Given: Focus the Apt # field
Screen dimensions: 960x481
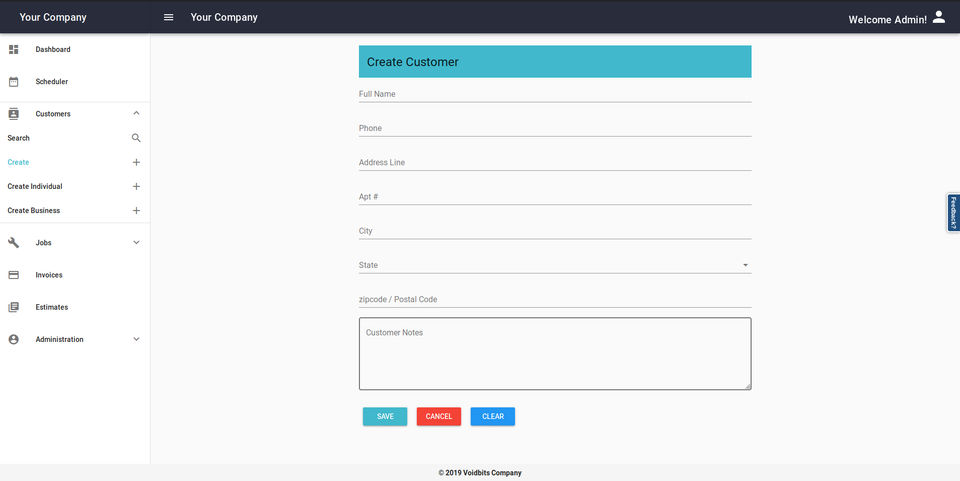Looking at the screenshot, I should pos(555,197).
